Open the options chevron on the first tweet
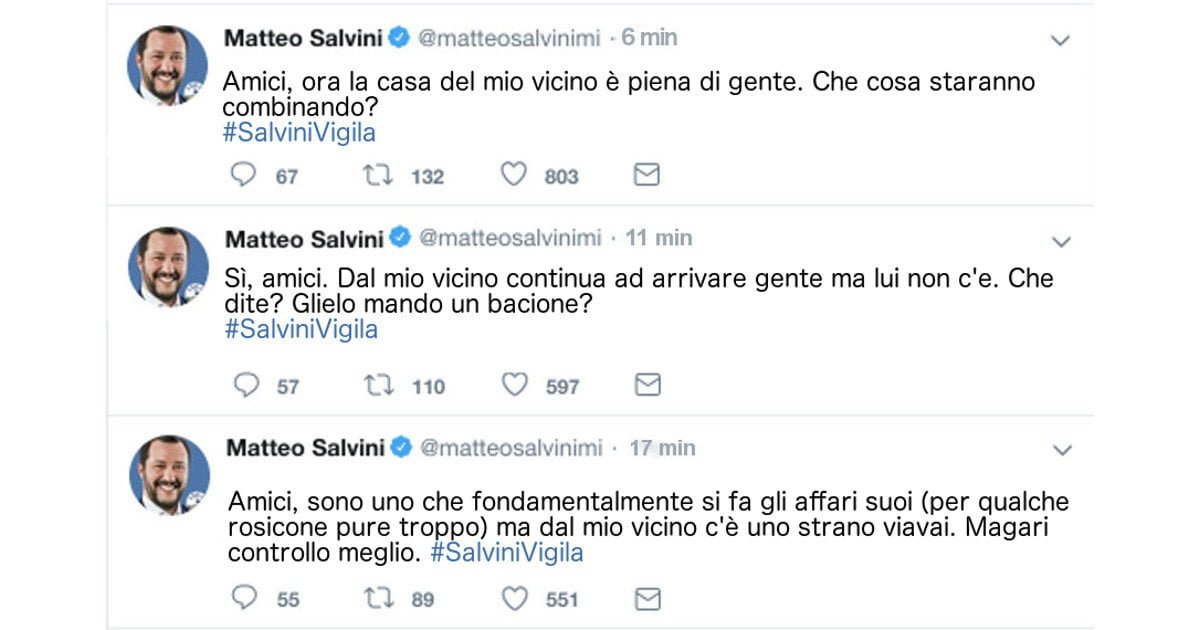Screen dimensions: 1200x630 [1061, 39]
